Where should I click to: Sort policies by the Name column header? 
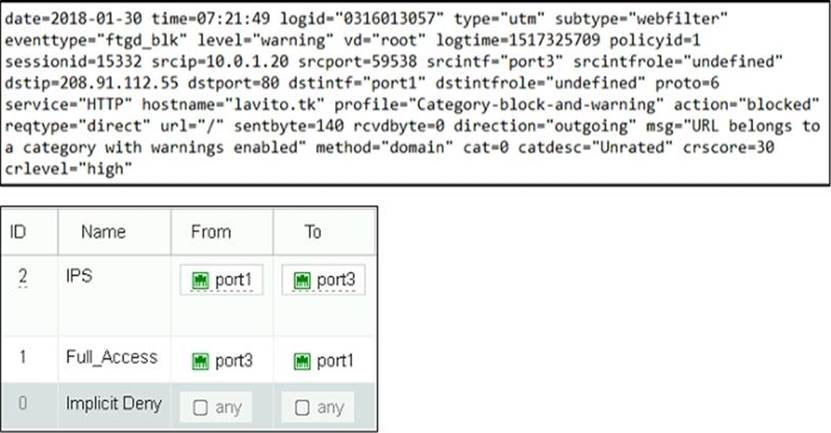[x=103, y=232]
